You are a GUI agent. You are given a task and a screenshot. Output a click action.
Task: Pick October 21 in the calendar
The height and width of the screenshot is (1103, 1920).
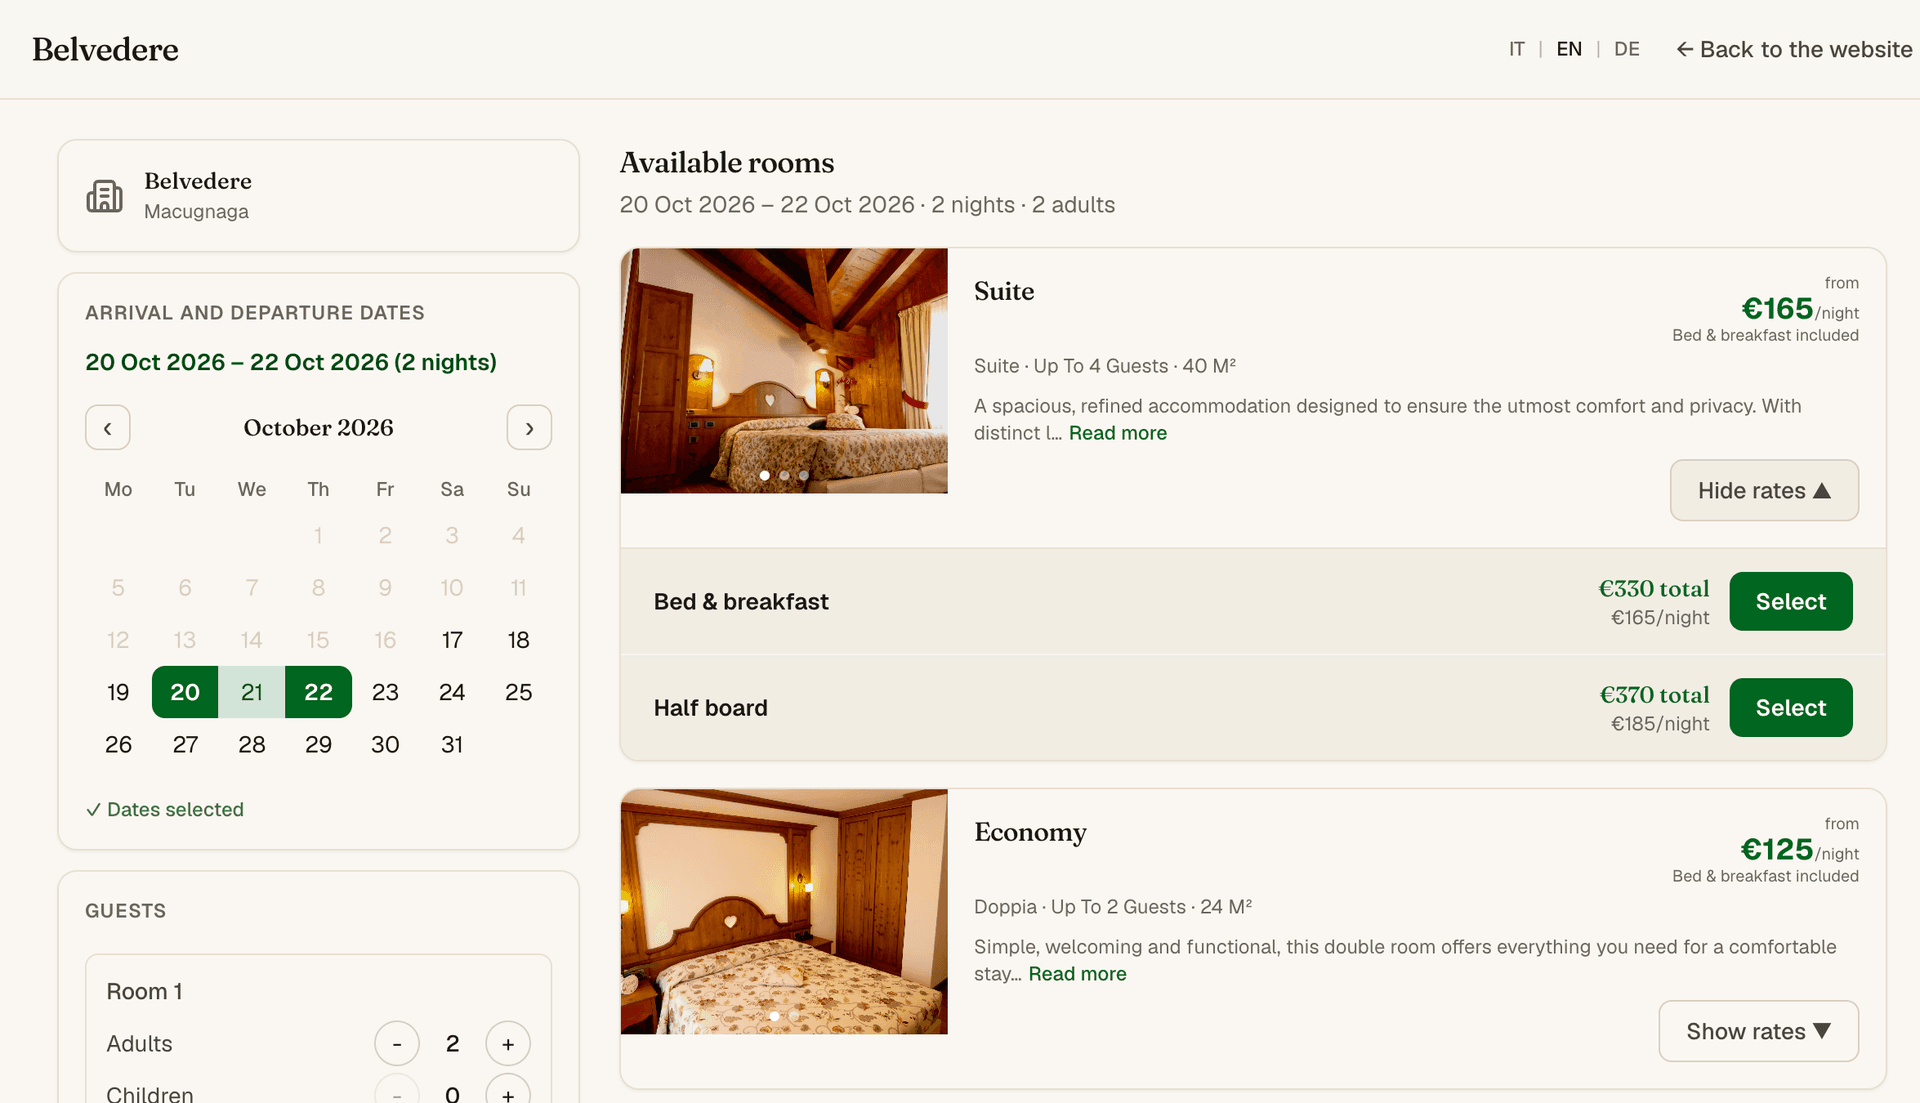(252, 692)
